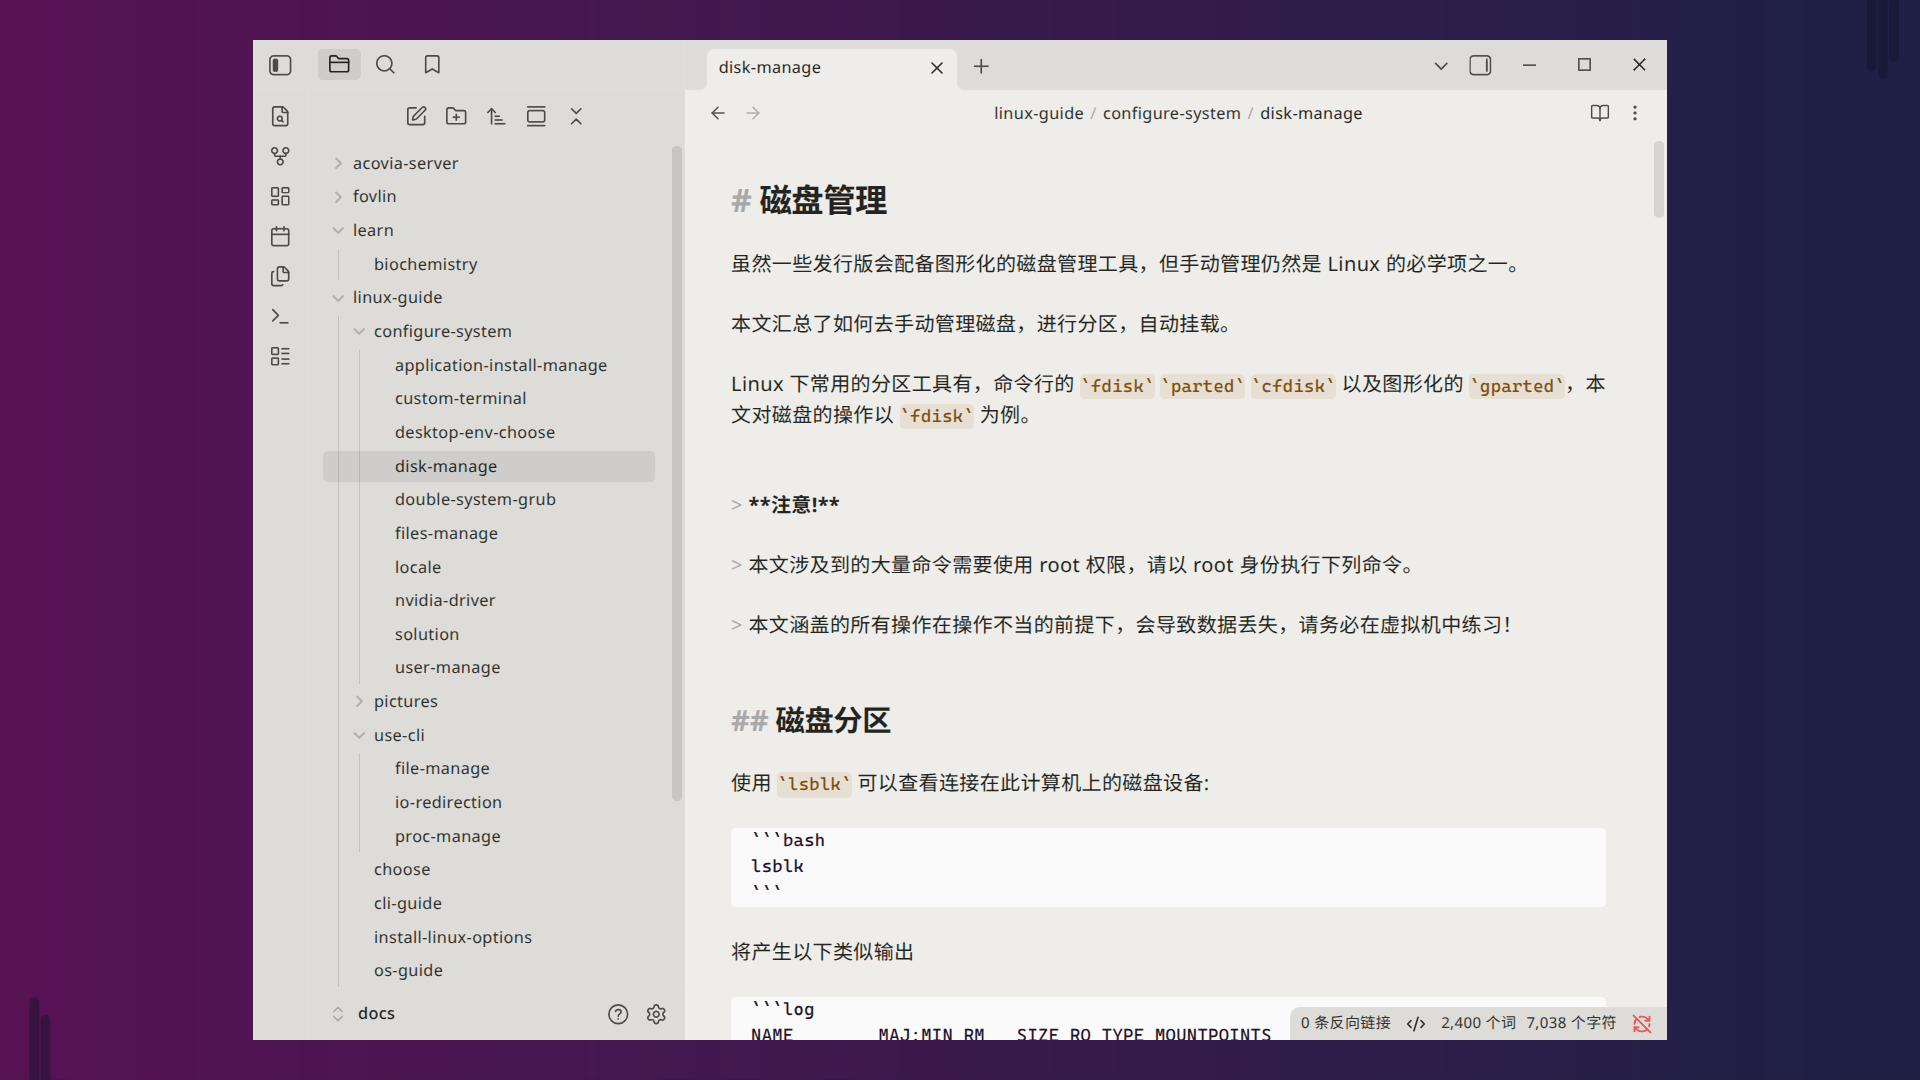Screen dimensions: 1920x1080
Task: Open the note's more options menu
Action: coord(1635,113)
